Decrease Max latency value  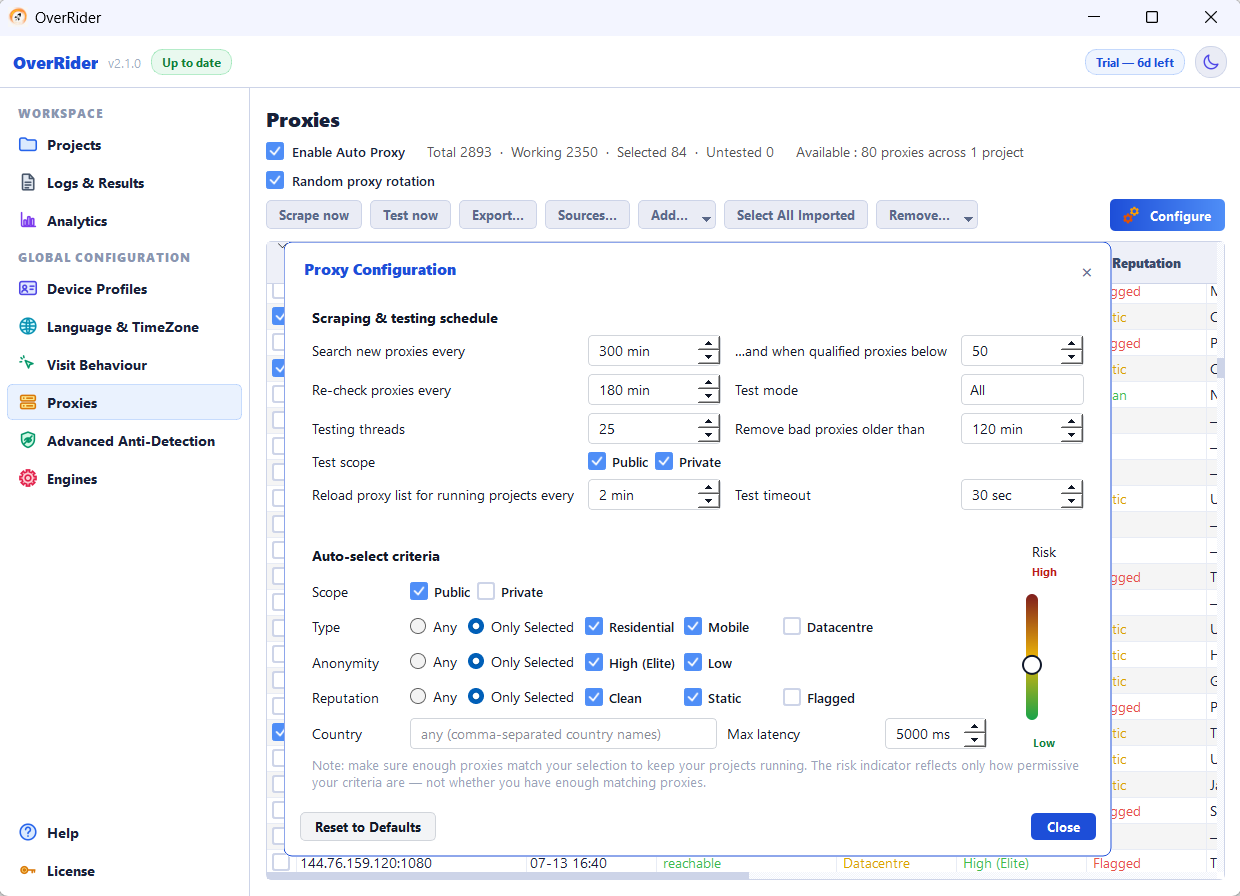coord(975,741)
